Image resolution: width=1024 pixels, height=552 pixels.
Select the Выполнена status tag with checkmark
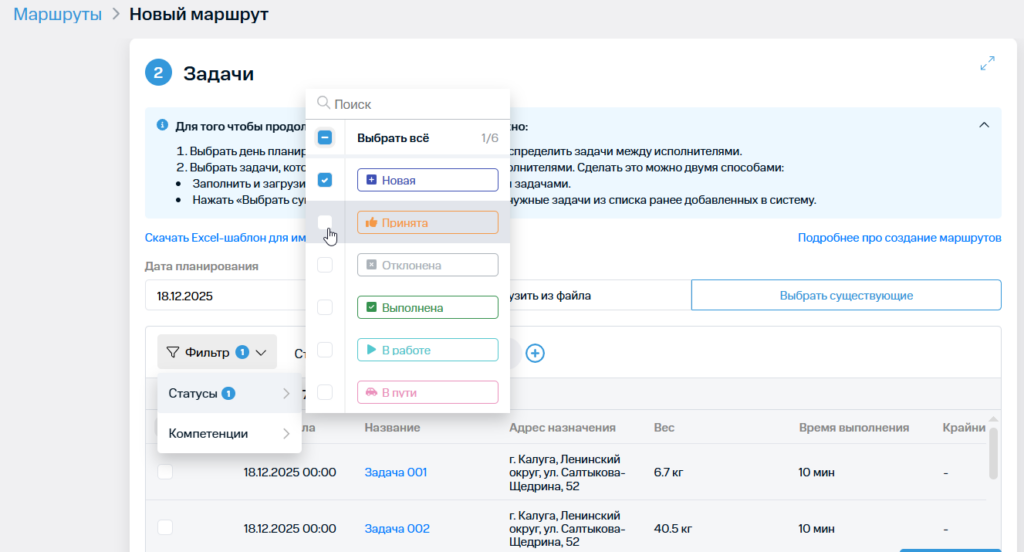[x=427, y=308]
